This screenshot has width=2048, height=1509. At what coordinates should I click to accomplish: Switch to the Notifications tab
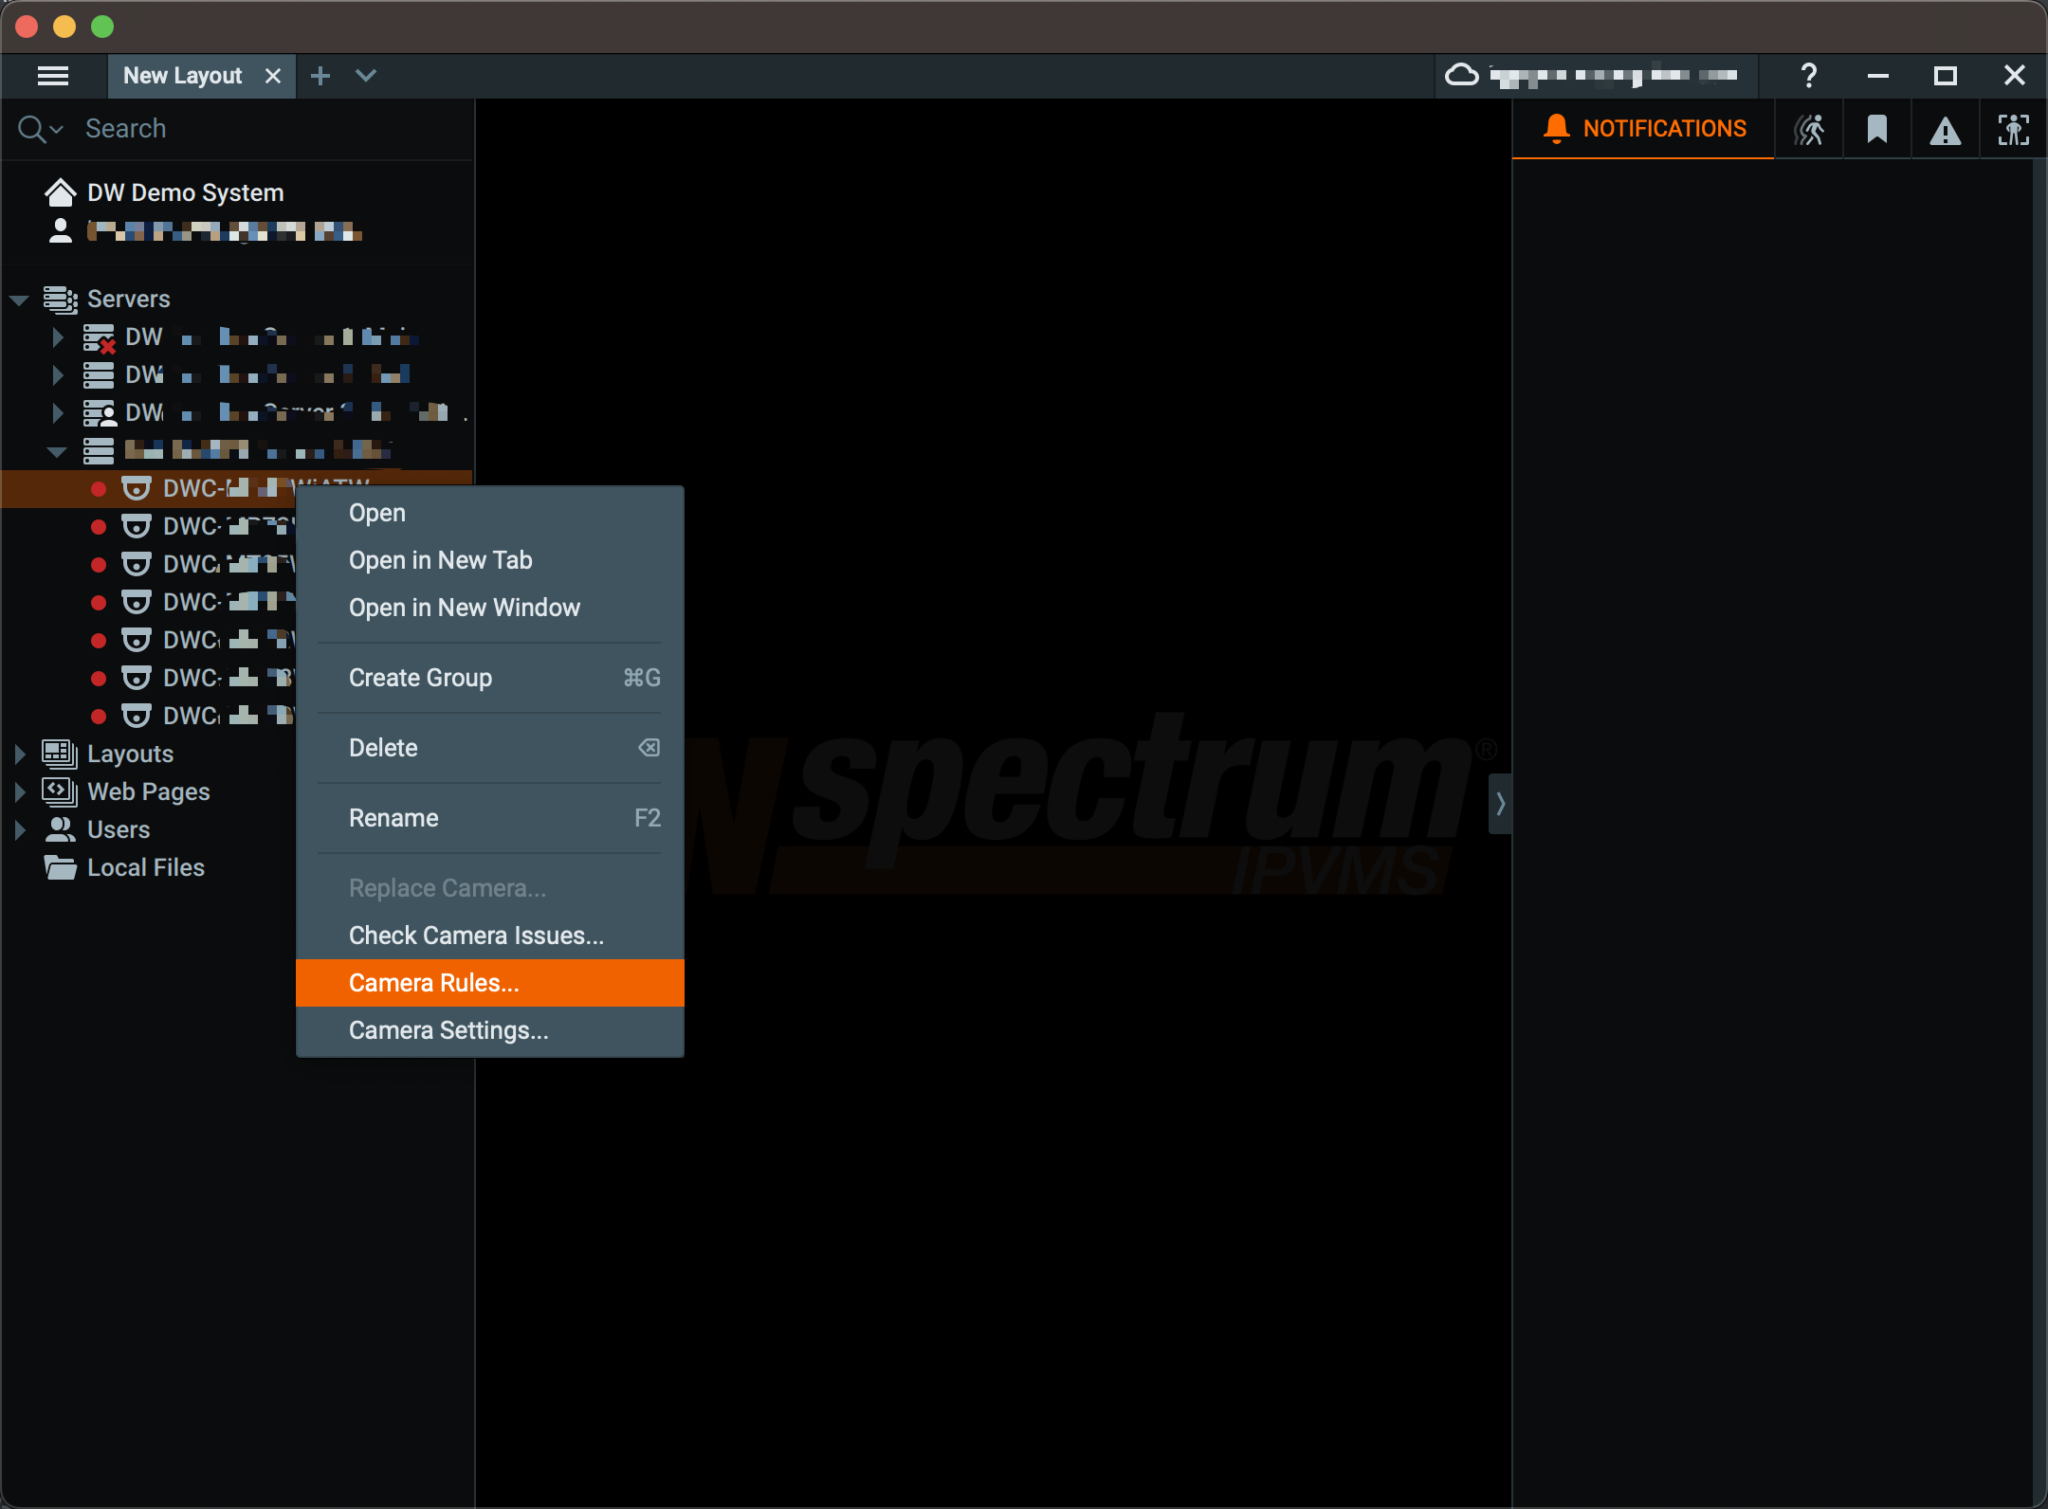pyautogui.click(x=1644, y=129)
